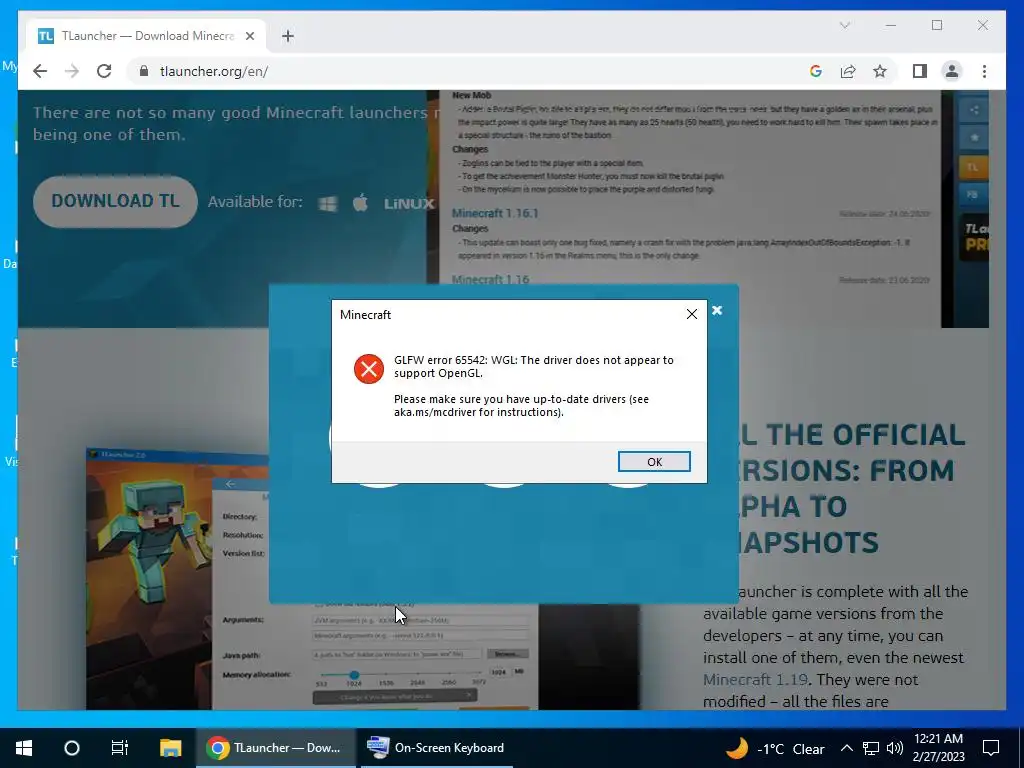Open Cortana search circle on taskbar
The width and height of the screenshot is (1024, 768).
click(72, 748)
